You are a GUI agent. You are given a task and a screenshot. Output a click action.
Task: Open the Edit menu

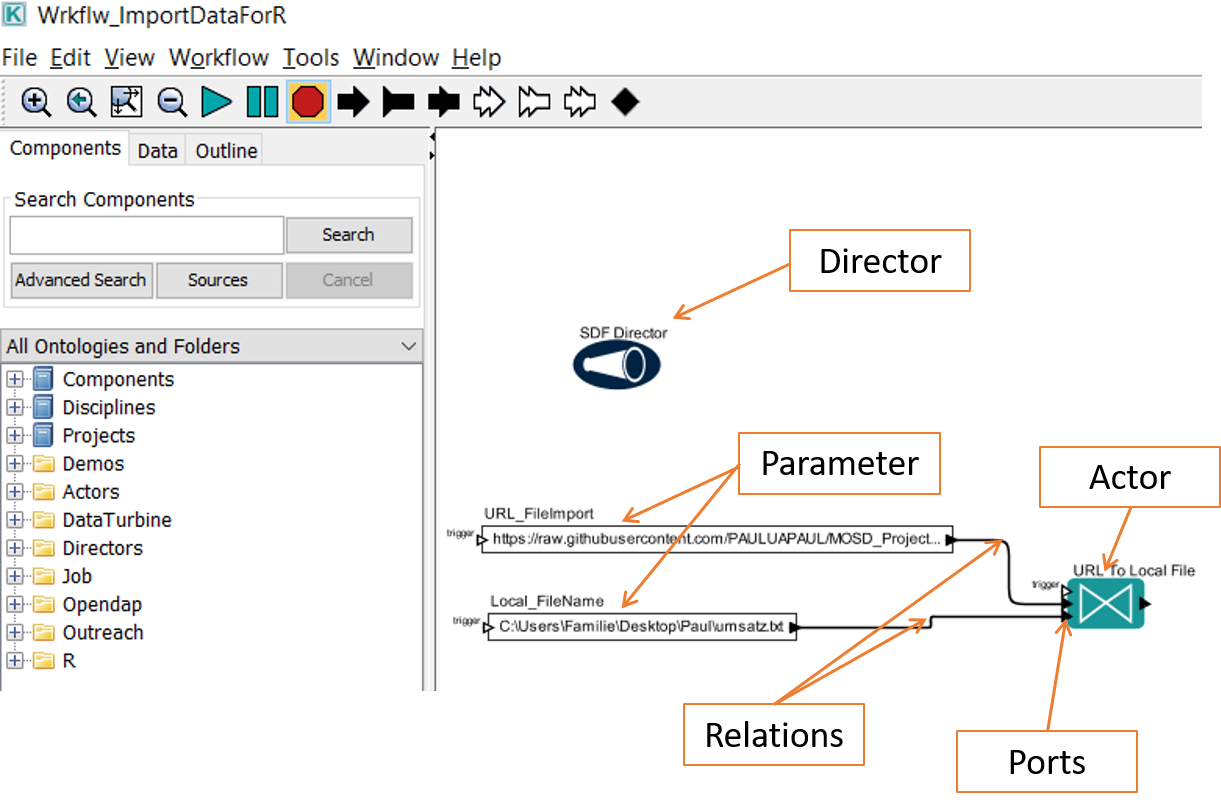[x=70, y=58]
